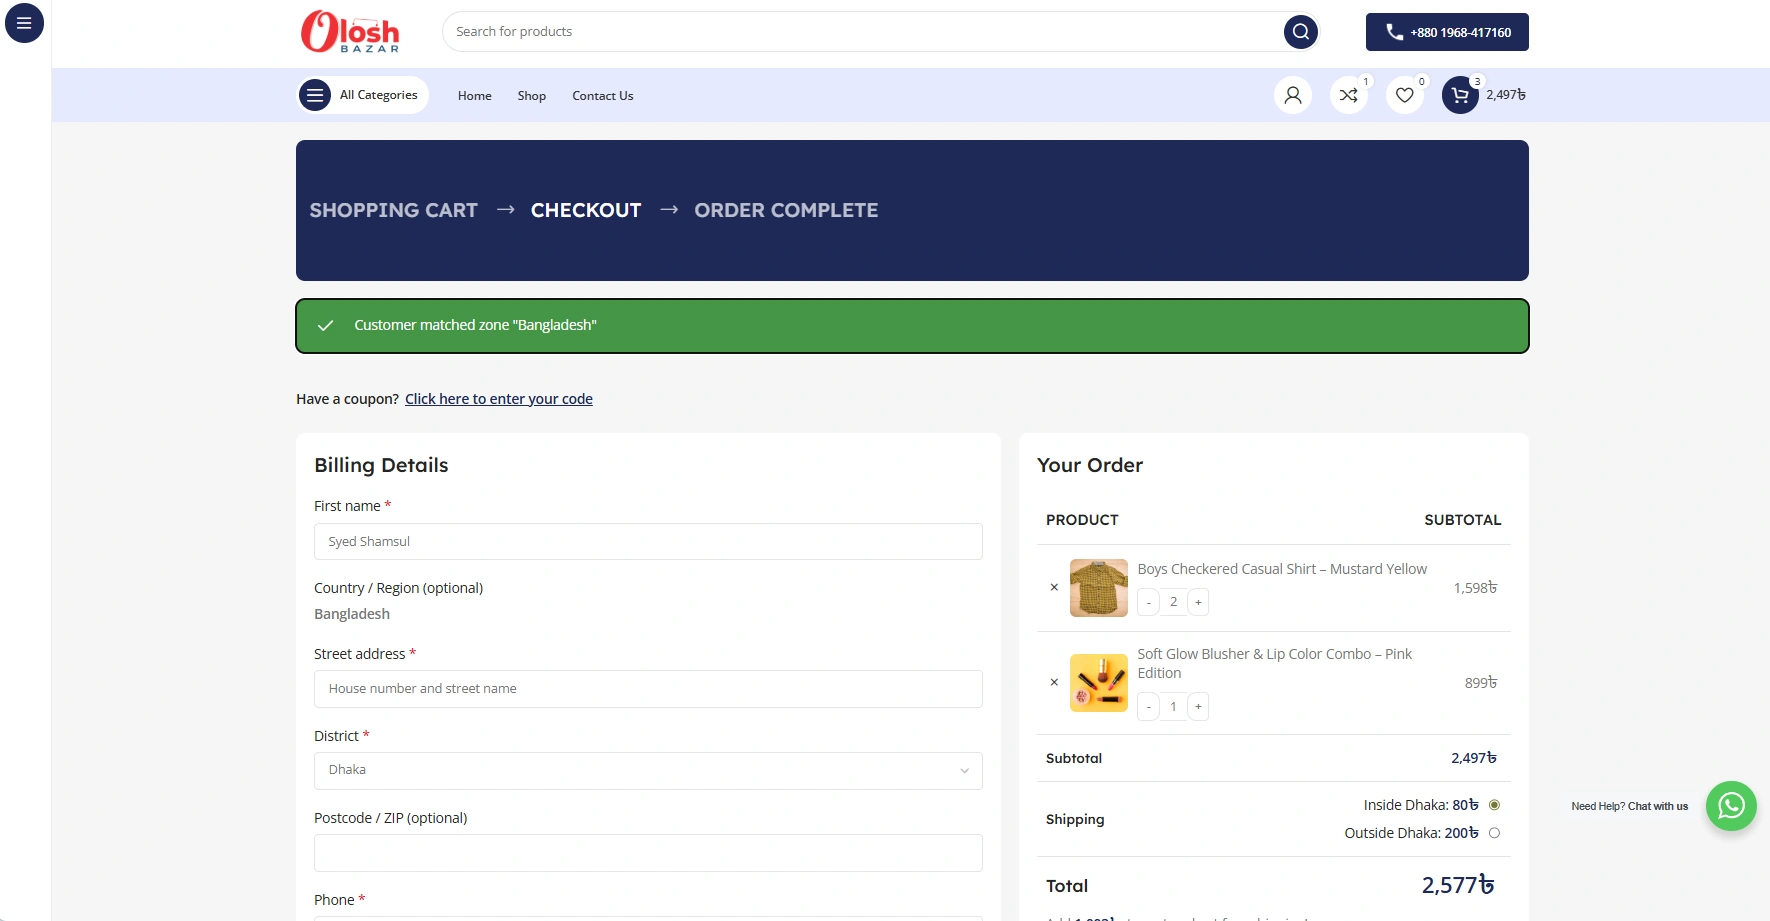Select Outside Dhaka shipping option
Screen dimensions: 1770x921
click(1494, 833)
